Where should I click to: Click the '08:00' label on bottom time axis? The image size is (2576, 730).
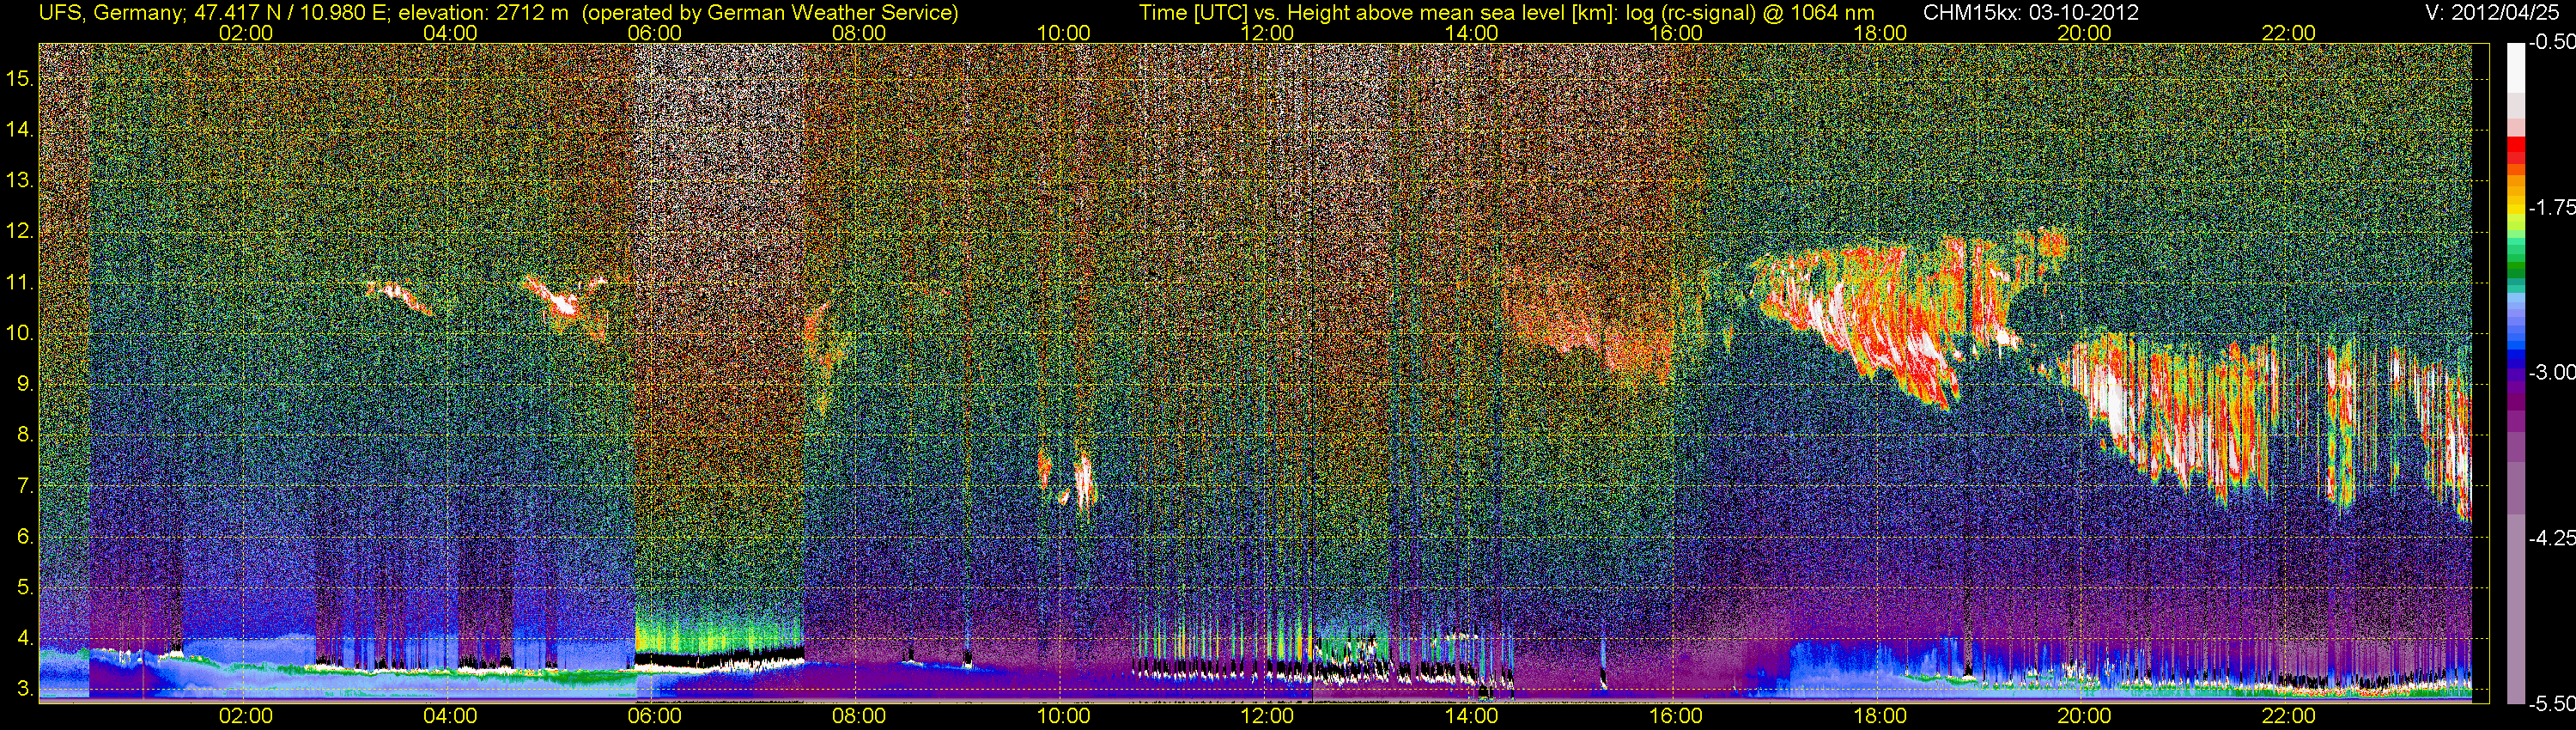859,716
